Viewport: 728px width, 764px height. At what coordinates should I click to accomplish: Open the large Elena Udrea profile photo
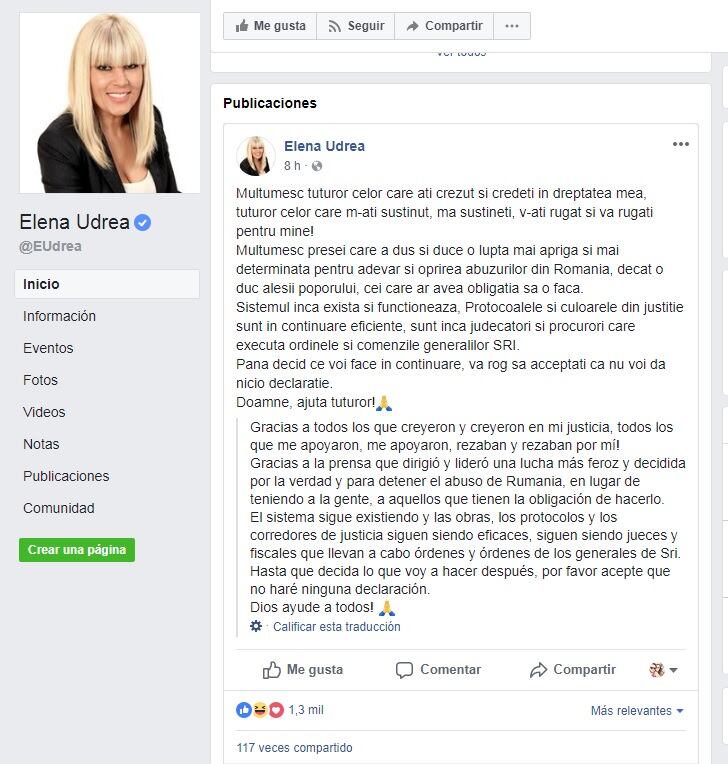click(110, 103)
